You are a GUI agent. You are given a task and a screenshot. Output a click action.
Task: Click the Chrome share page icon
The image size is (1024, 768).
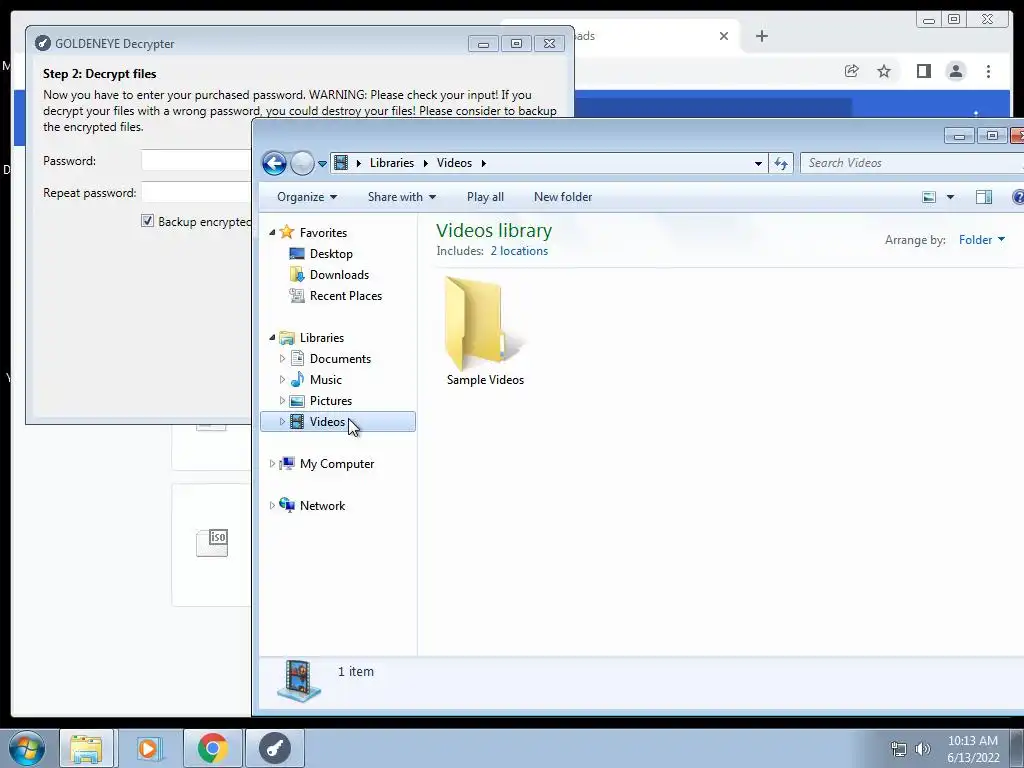click(x=851, y=71)
